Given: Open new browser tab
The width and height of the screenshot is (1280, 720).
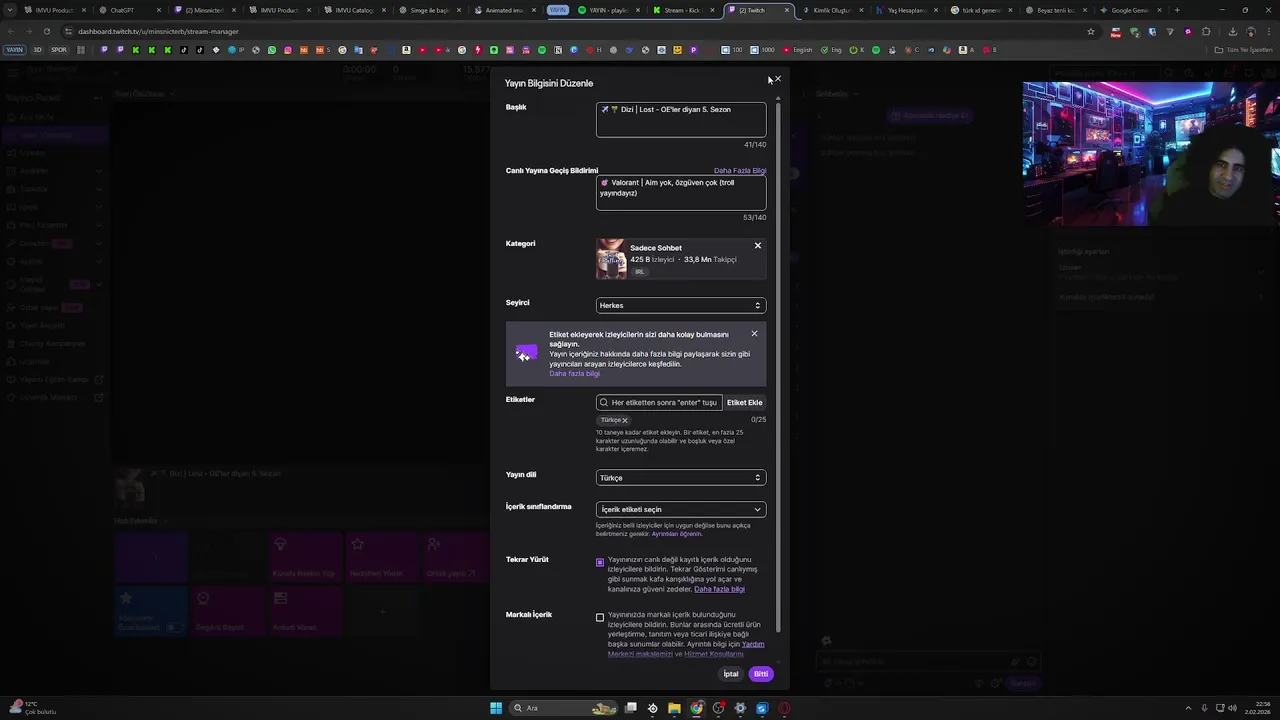Looking at the screenshot, I should [1177, 10].
